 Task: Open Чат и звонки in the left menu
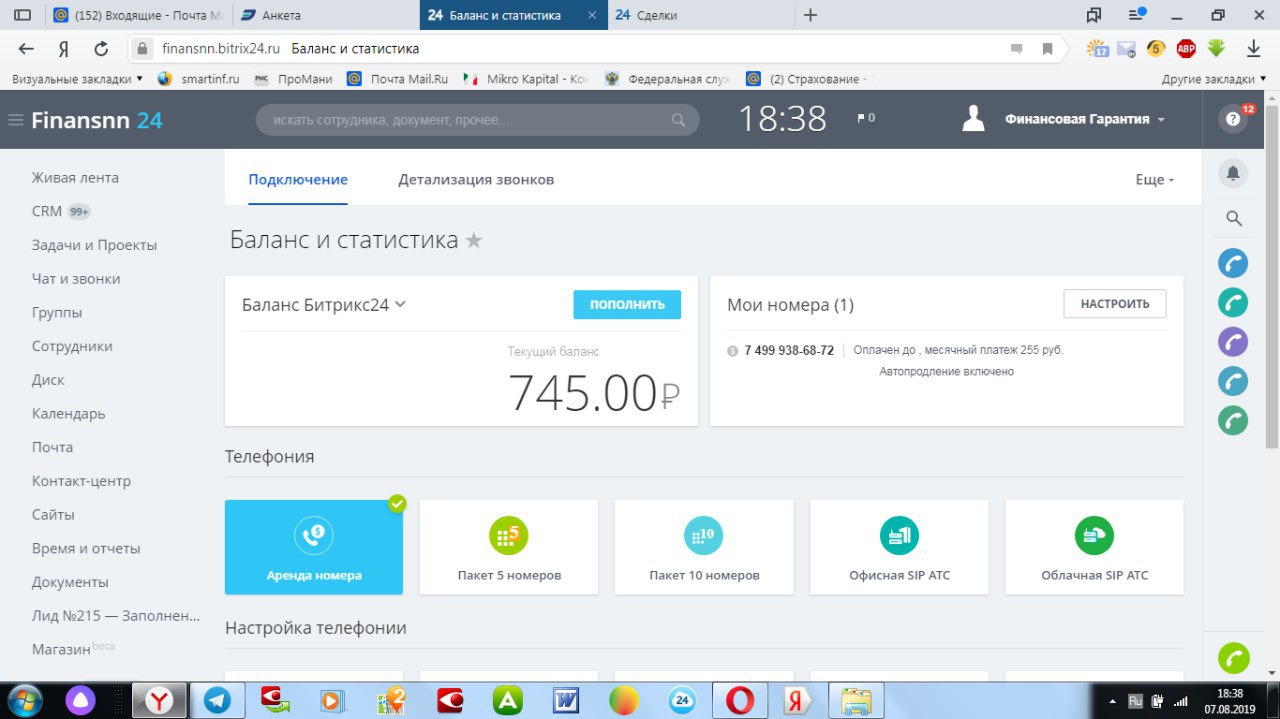tap(76, 279)
